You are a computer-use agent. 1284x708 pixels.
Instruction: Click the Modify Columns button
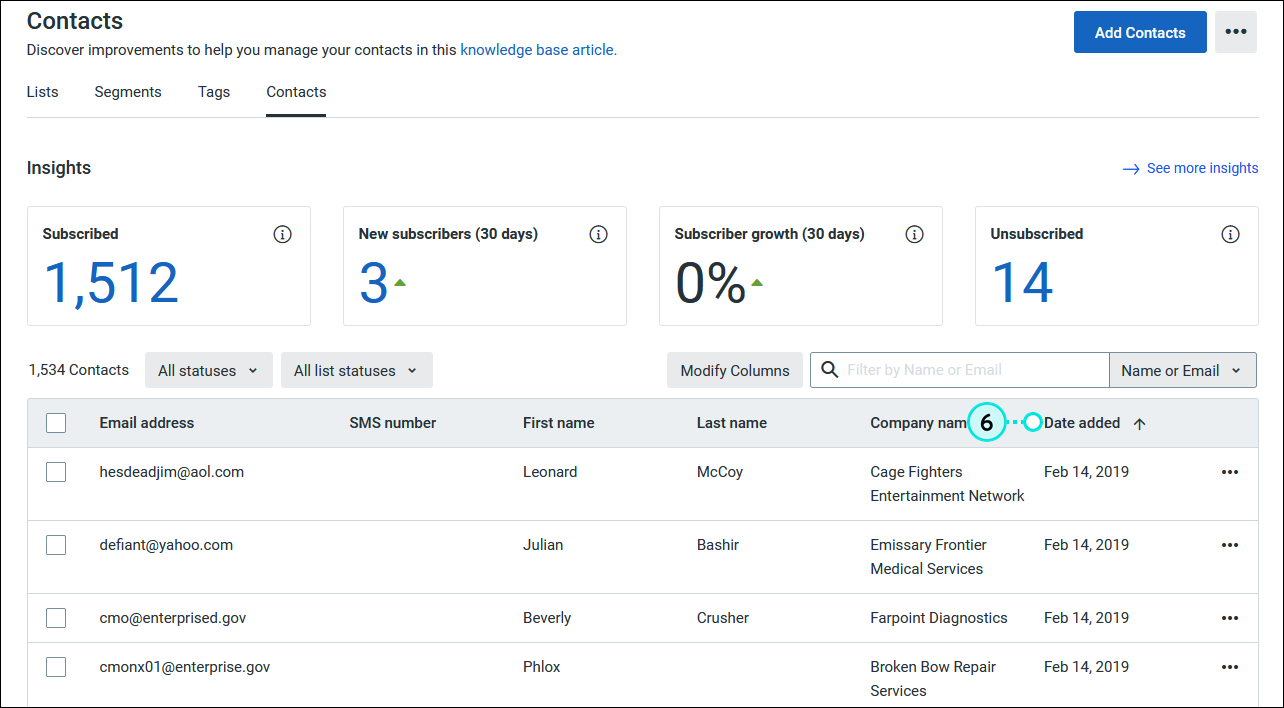coord(735,370)
